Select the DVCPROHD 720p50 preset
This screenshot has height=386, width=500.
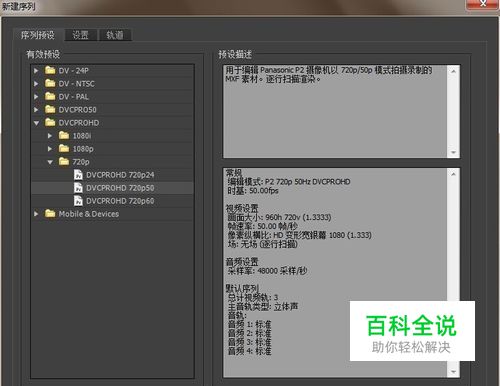[120, 188]
